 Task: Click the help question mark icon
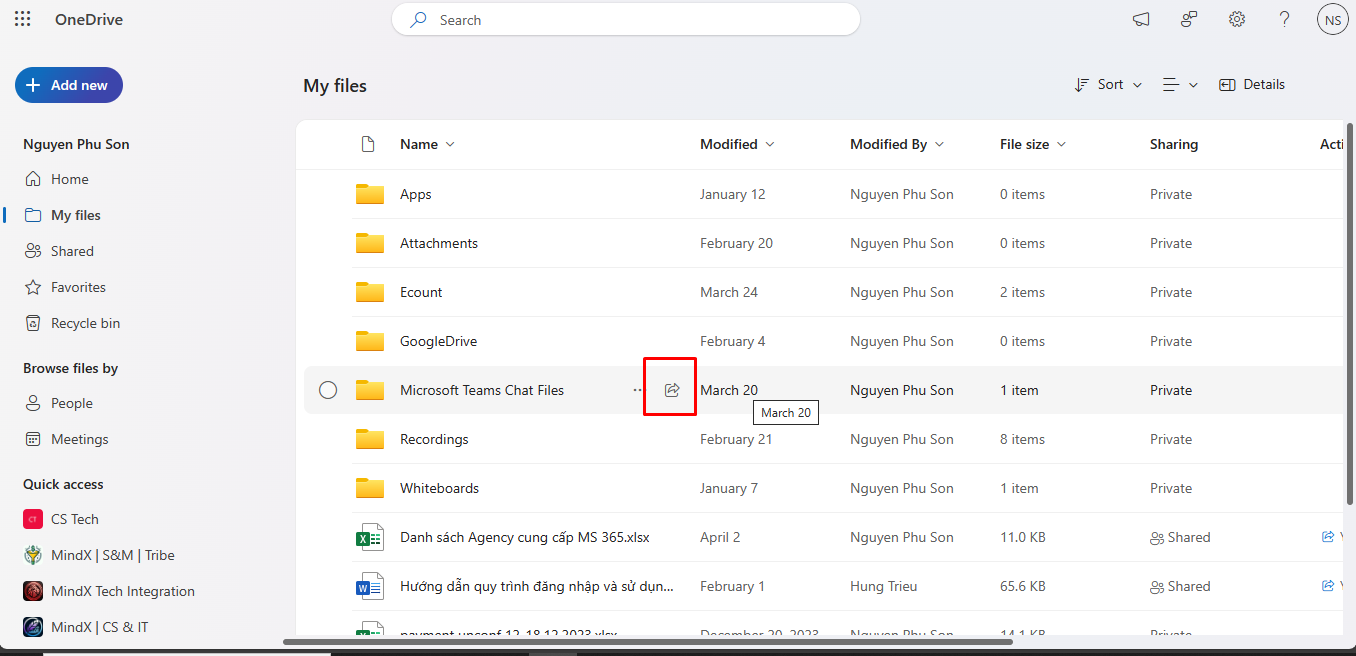(x=1285, y=19)
